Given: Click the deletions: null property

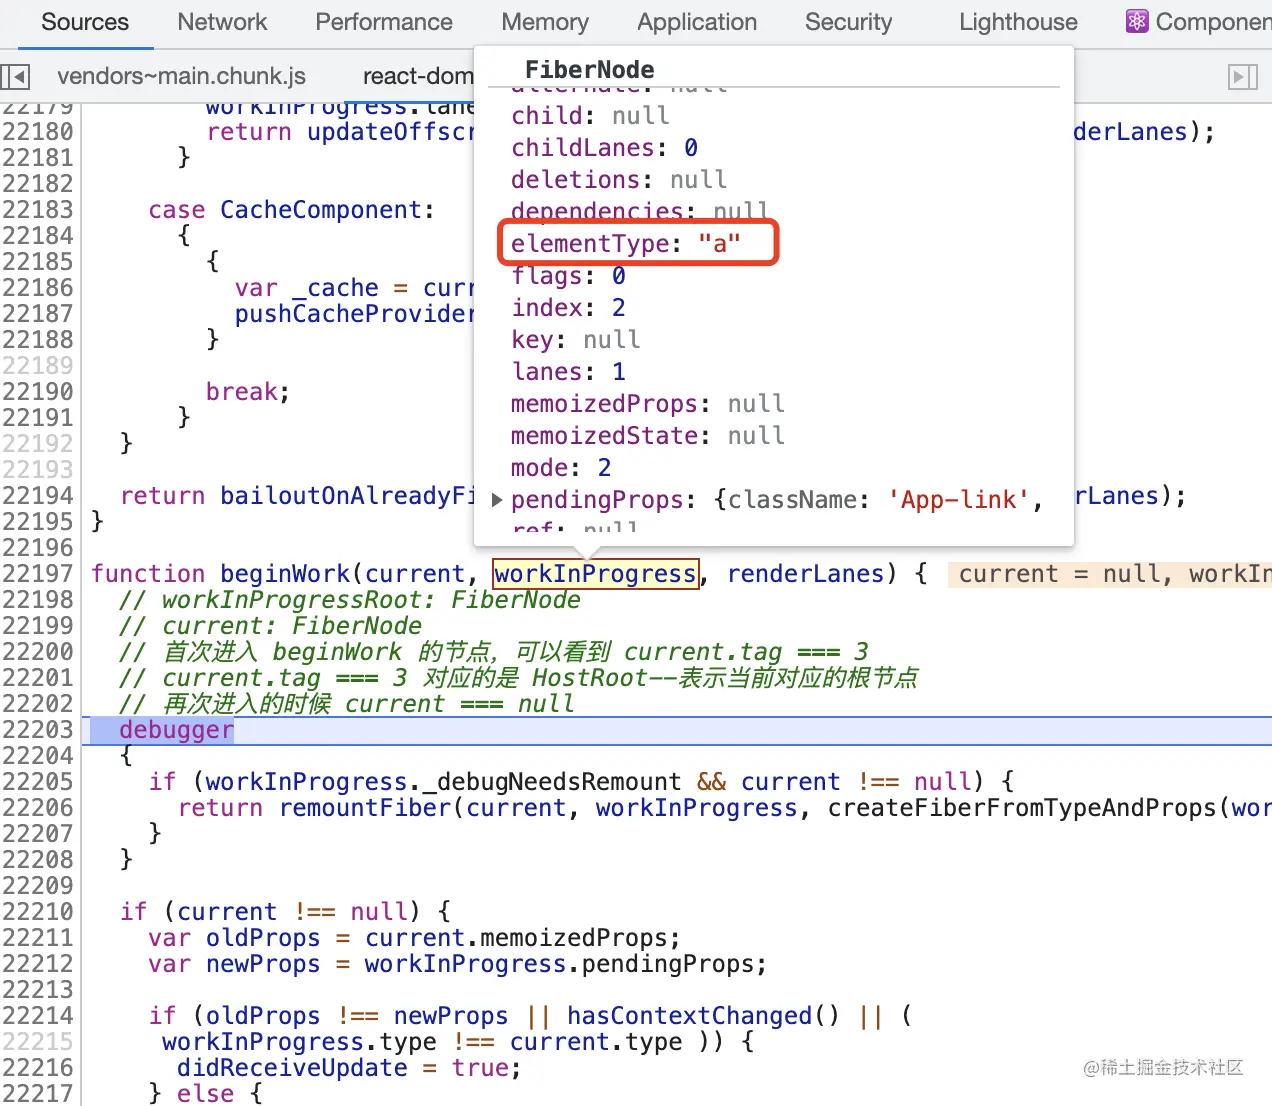Looking at the screenshot, I should coord(619,180).
